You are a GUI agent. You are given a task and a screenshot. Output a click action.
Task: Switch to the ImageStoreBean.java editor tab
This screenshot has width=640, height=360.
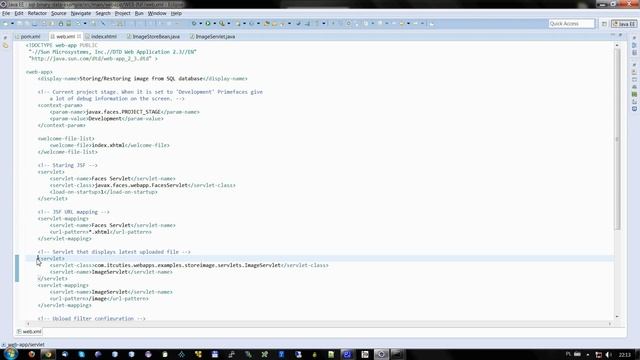pyautogui.click(x=156, y=37)
